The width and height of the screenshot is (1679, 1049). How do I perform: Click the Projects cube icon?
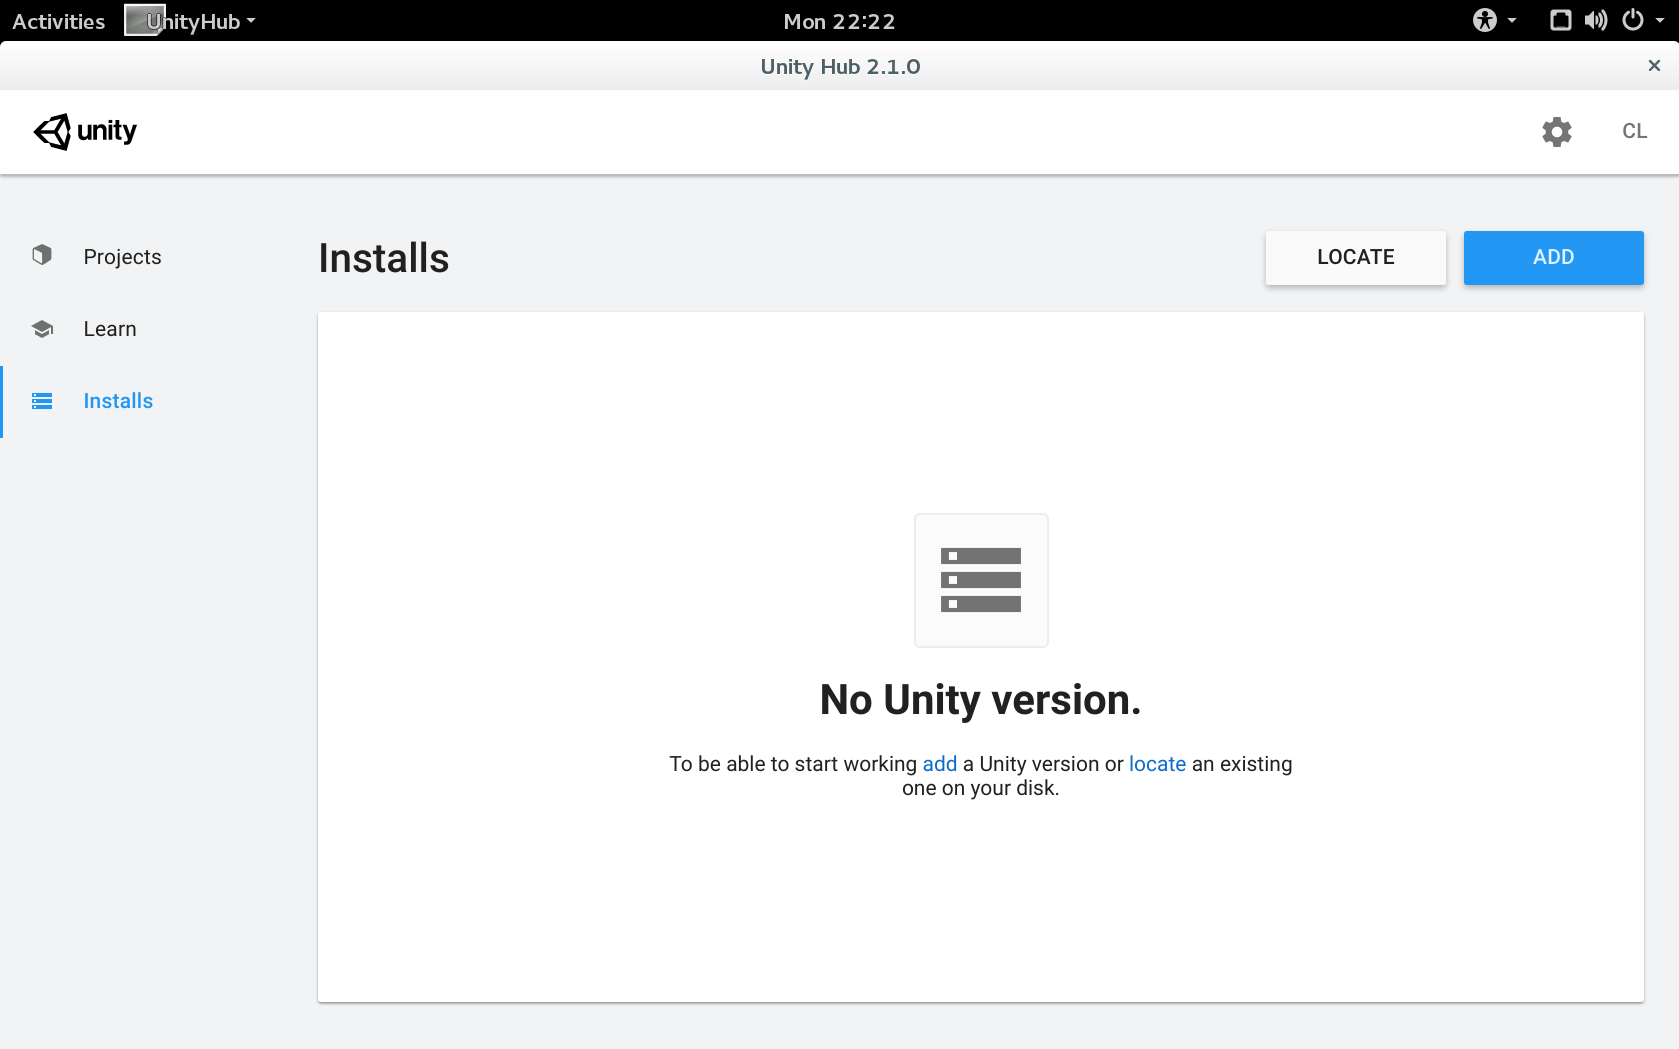coord(42,255)
